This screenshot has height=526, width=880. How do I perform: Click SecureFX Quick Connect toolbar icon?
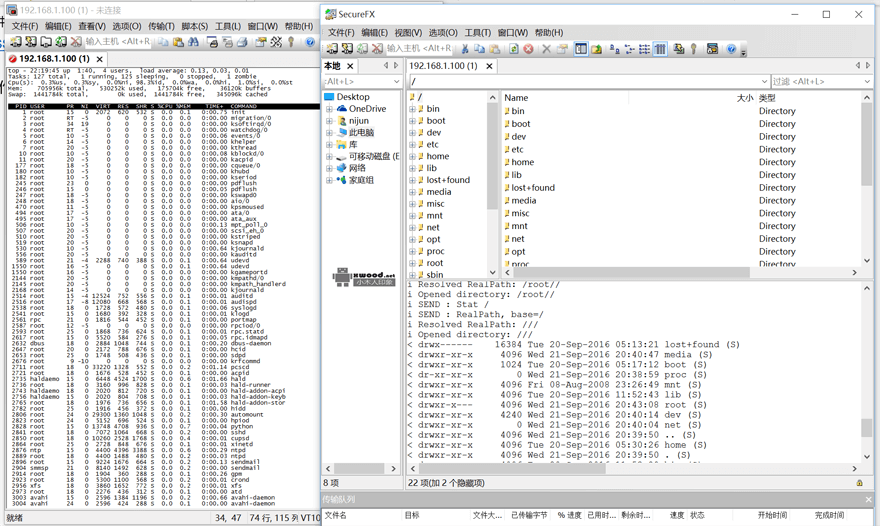point(347,49)
